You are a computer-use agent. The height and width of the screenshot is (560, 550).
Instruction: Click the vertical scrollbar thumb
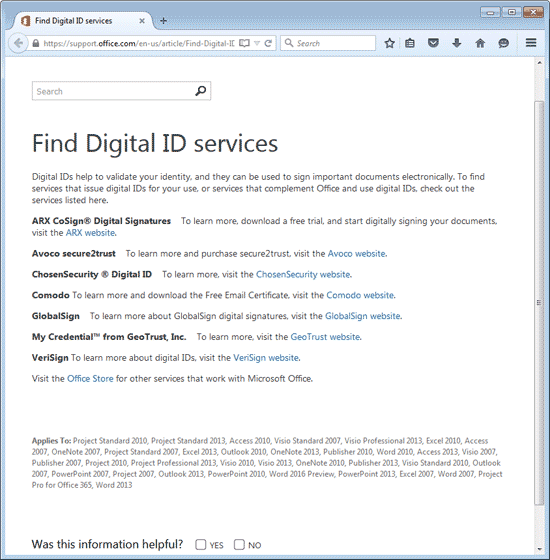[539, 303]
